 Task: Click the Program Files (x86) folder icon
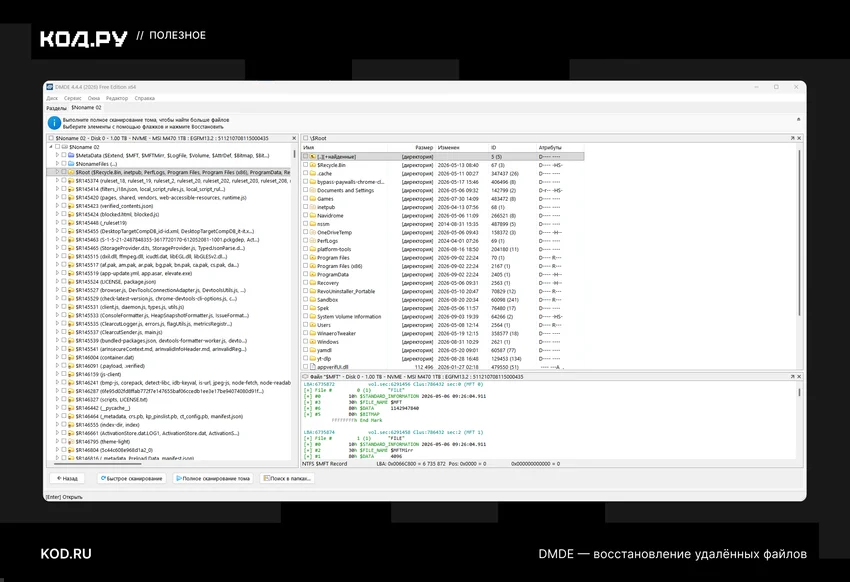tap(313, 266)
